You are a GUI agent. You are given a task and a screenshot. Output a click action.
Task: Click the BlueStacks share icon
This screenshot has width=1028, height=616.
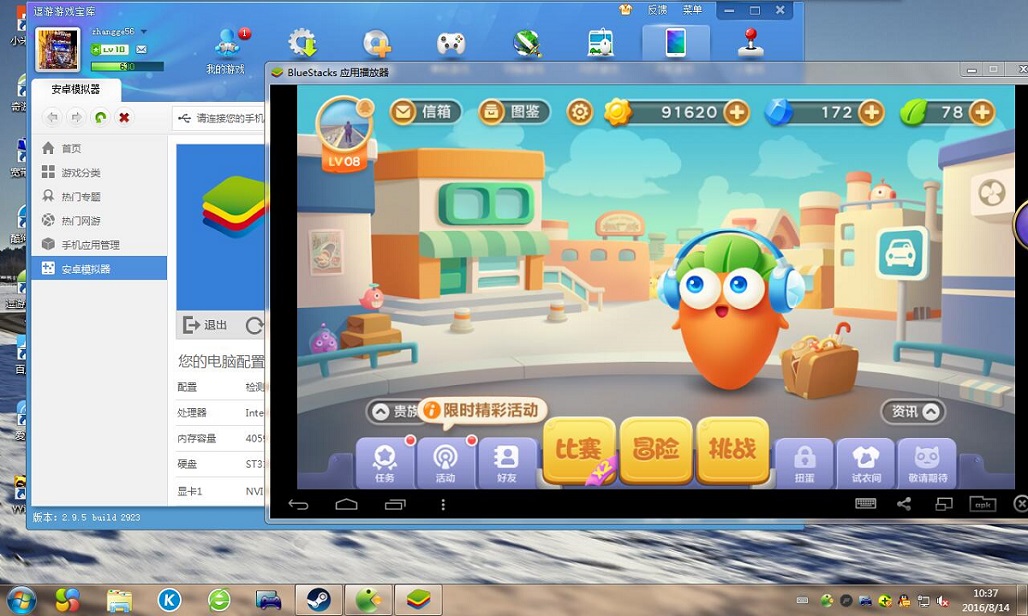[904, 503]
